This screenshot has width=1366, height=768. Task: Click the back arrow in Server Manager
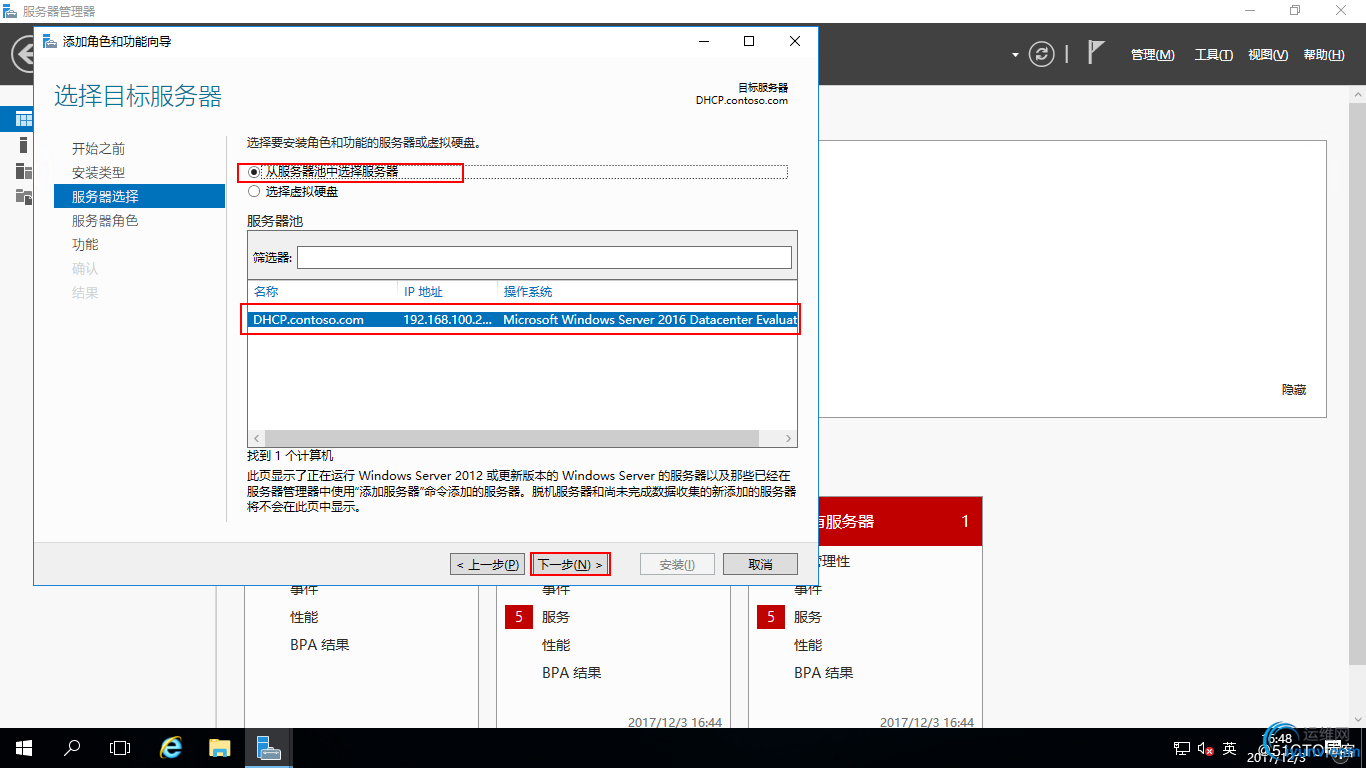22,53
